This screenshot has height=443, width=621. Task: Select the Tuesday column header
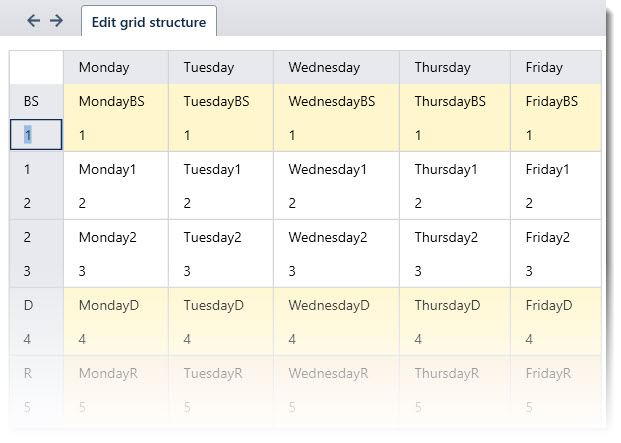pyautogui.click(x=208, y=68)
